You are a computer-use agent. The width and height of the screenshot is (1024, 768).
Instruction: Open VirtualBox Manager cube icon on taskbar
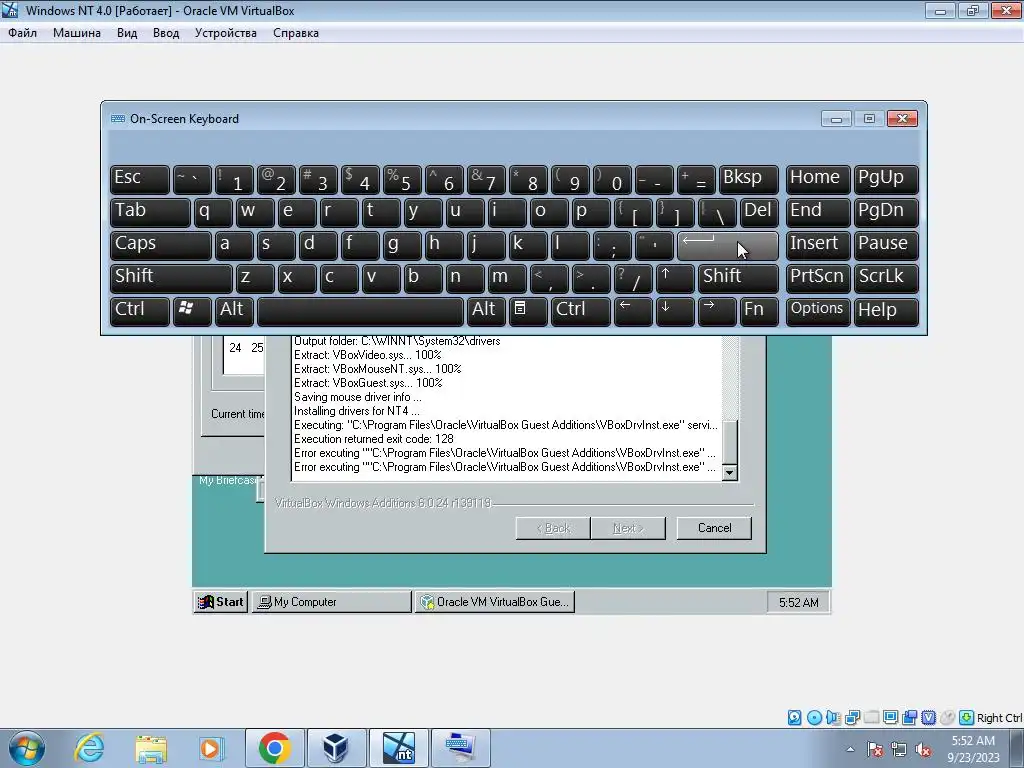pyautogui.click(x=336, y=748)
